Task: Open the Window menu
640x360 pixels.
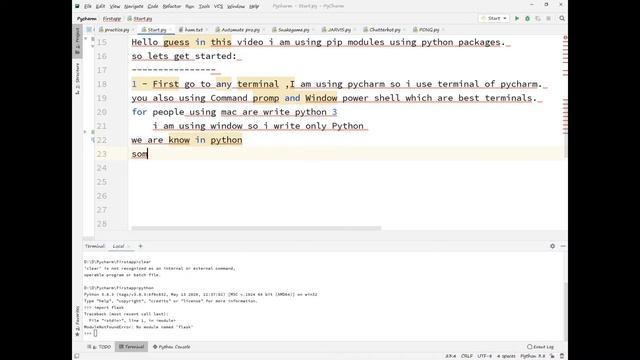Action: point(236,6)
